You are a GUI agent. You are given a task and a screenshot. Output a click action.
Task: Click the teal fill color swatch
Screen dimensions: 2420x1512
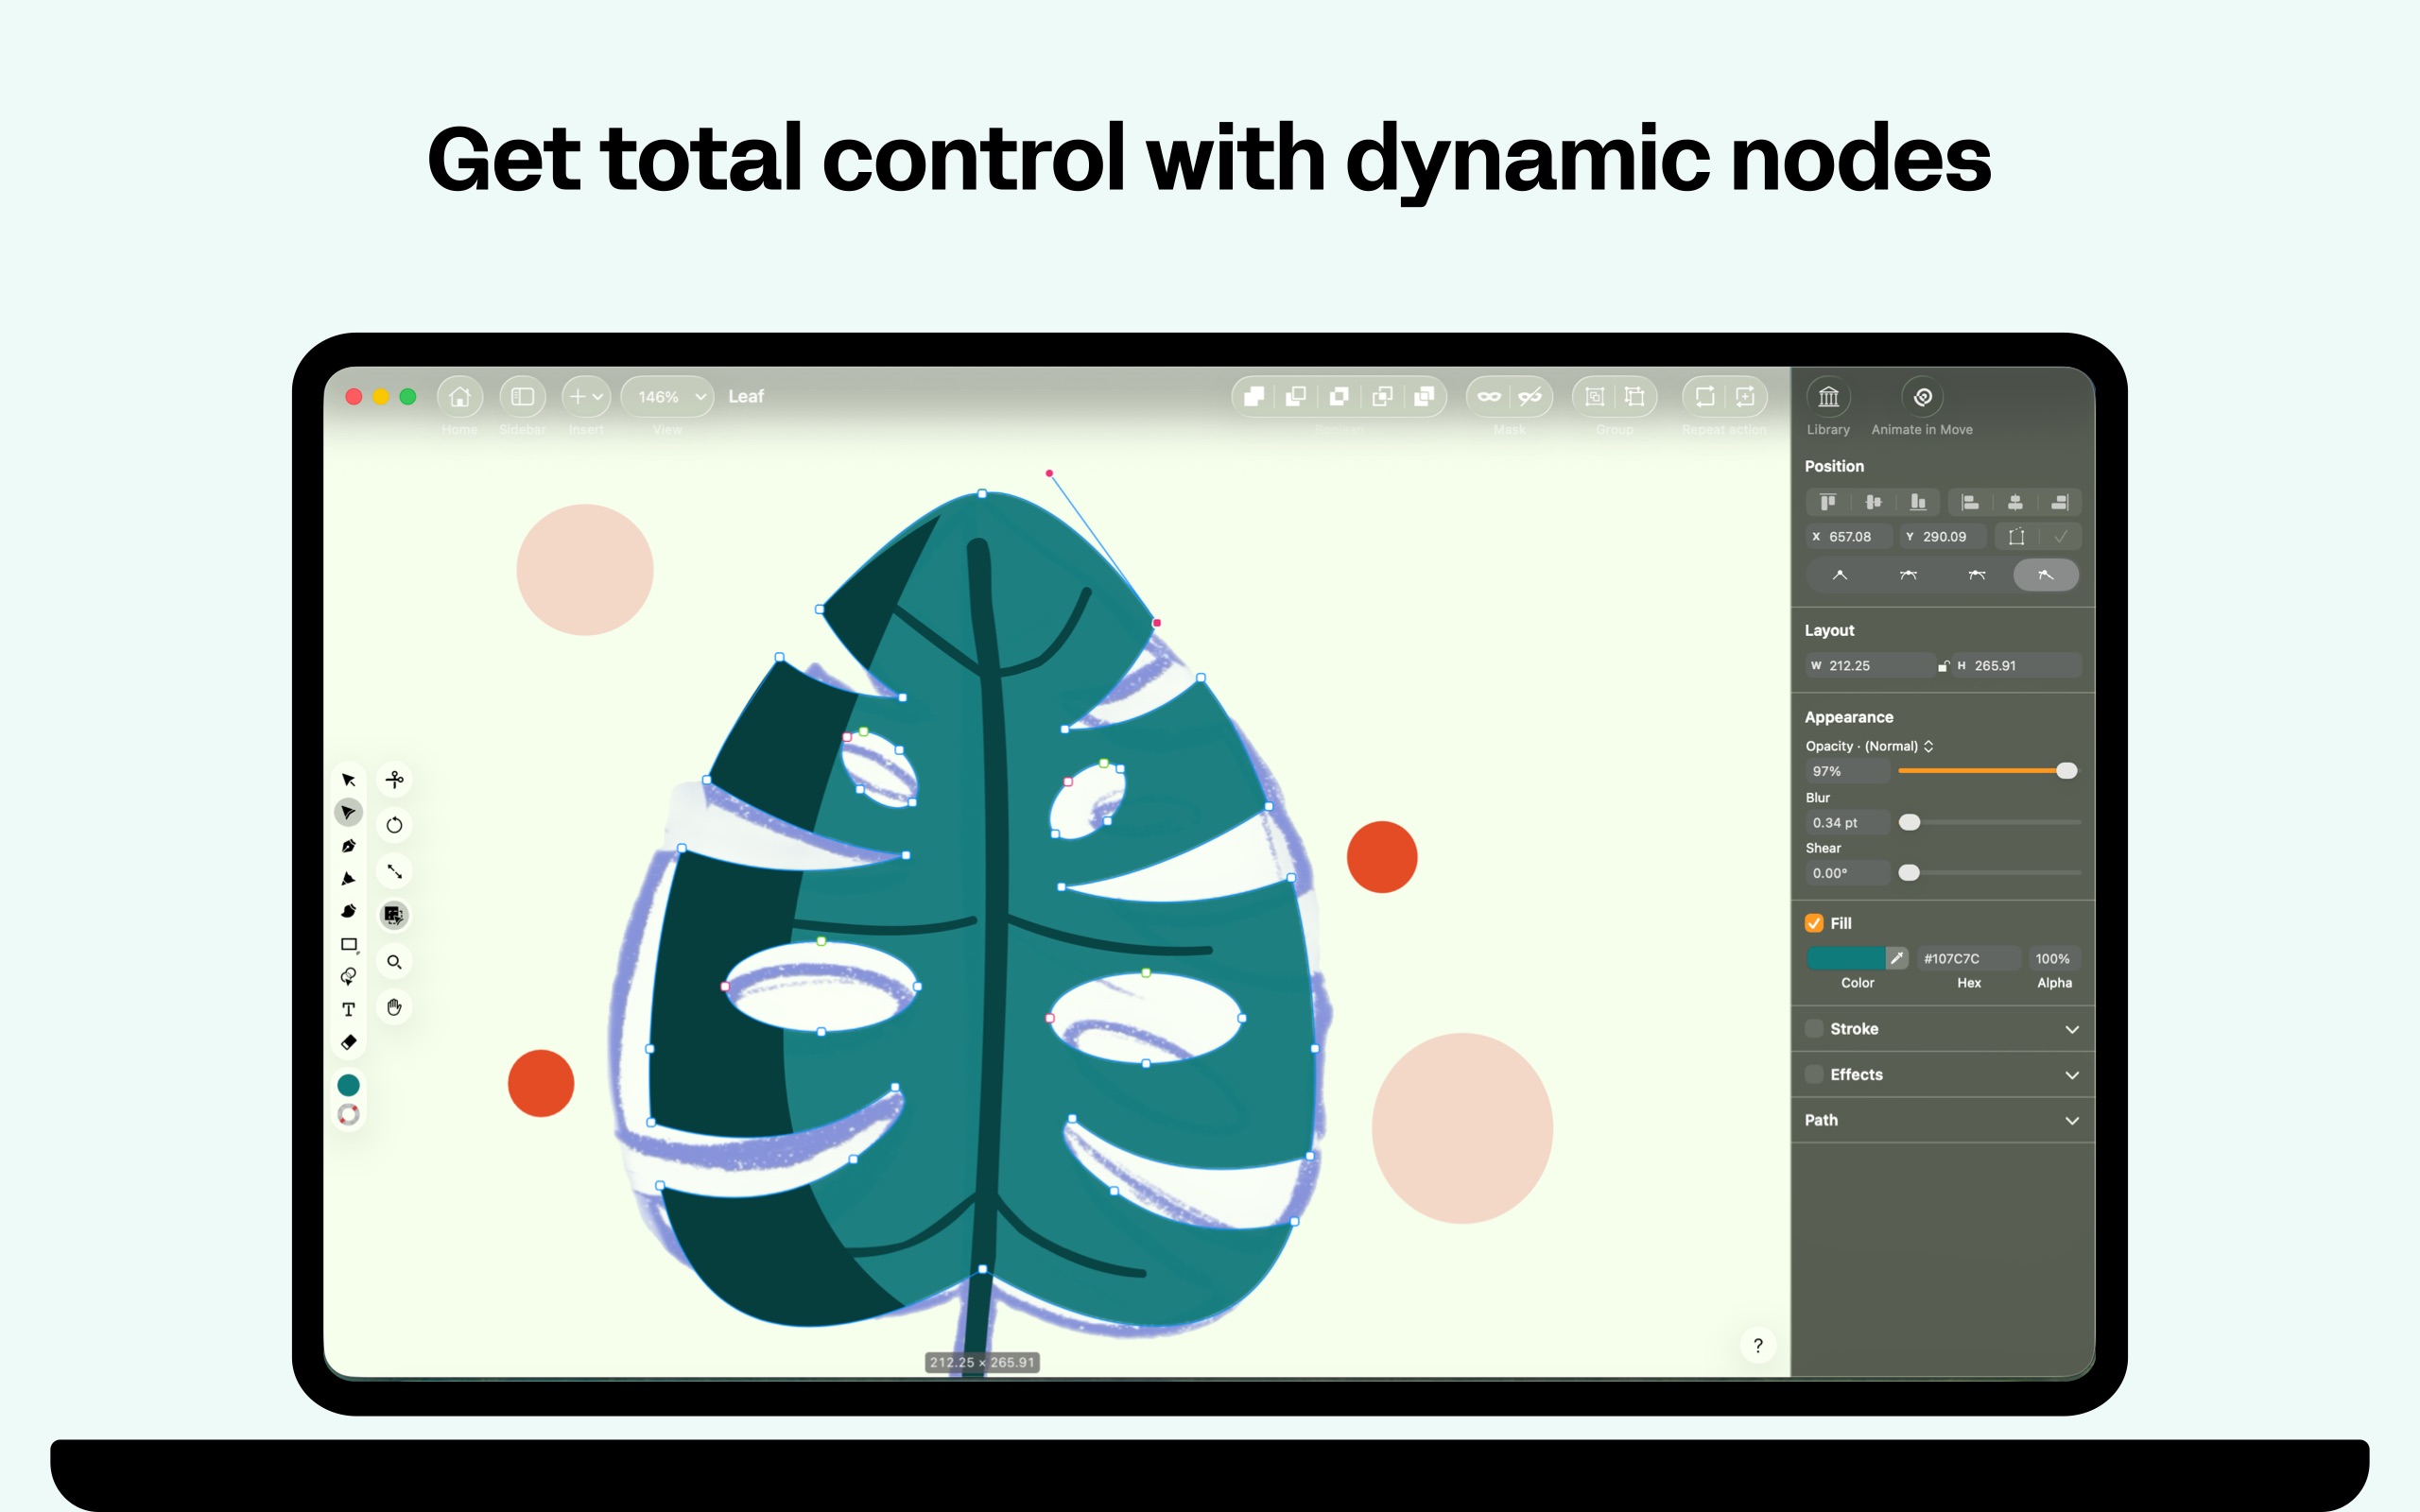tap(1846, 958)
